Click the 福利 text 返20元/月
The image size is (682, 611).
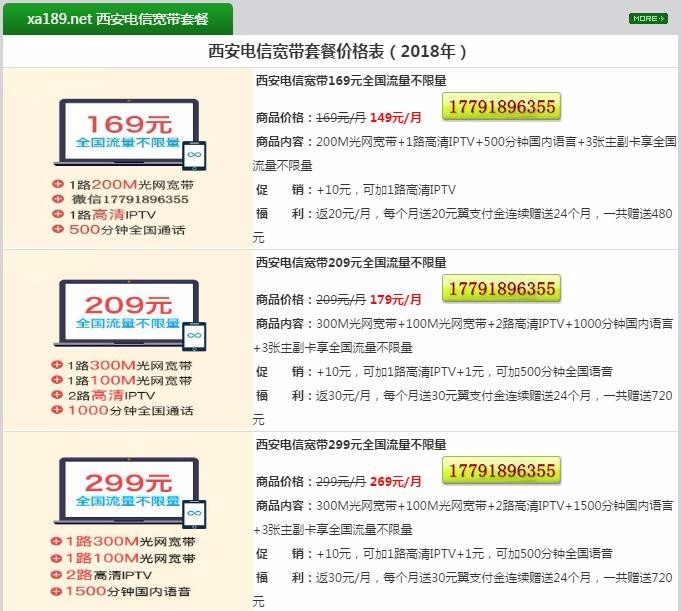coord(343,214)
